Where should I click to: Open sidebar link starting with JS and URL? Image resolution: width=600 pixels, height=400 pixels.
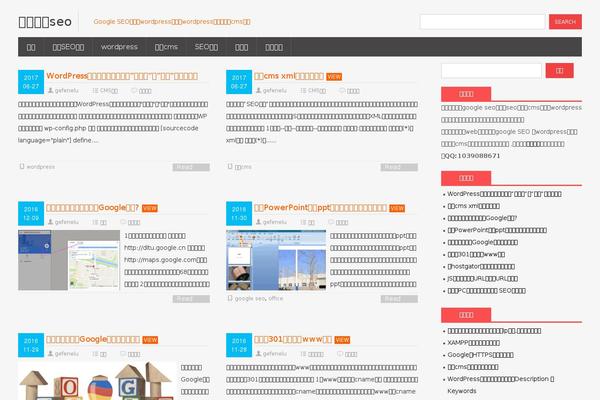[483, 279]
